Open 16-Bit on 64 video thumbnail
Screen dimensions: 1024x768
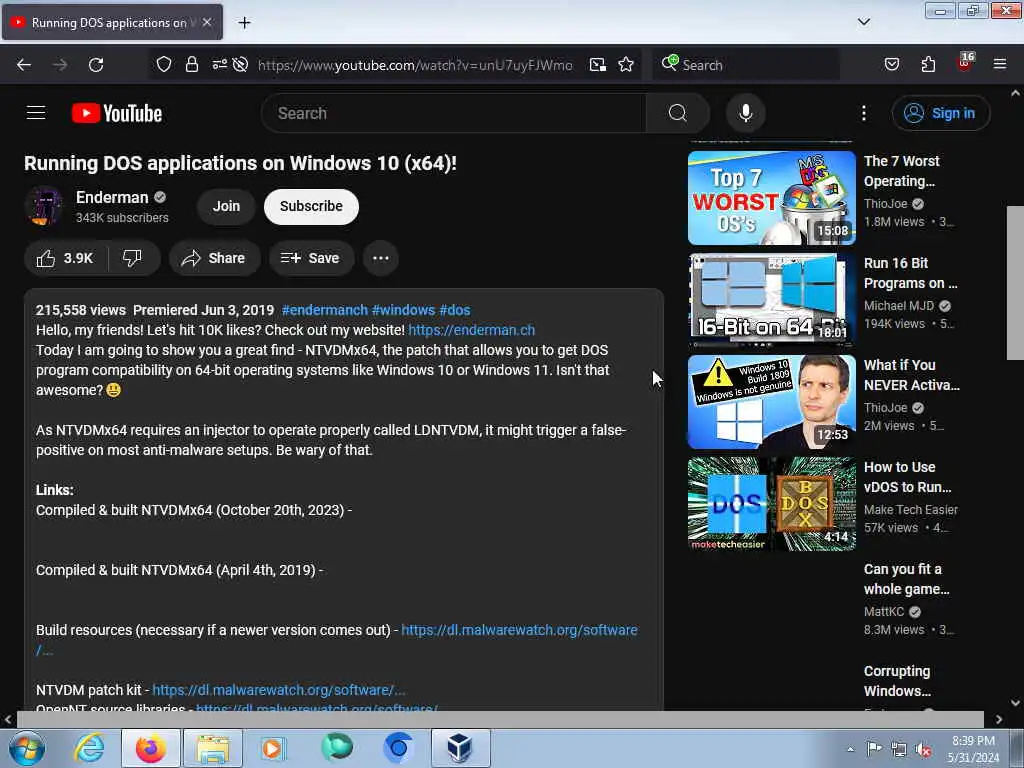[771, 300]
